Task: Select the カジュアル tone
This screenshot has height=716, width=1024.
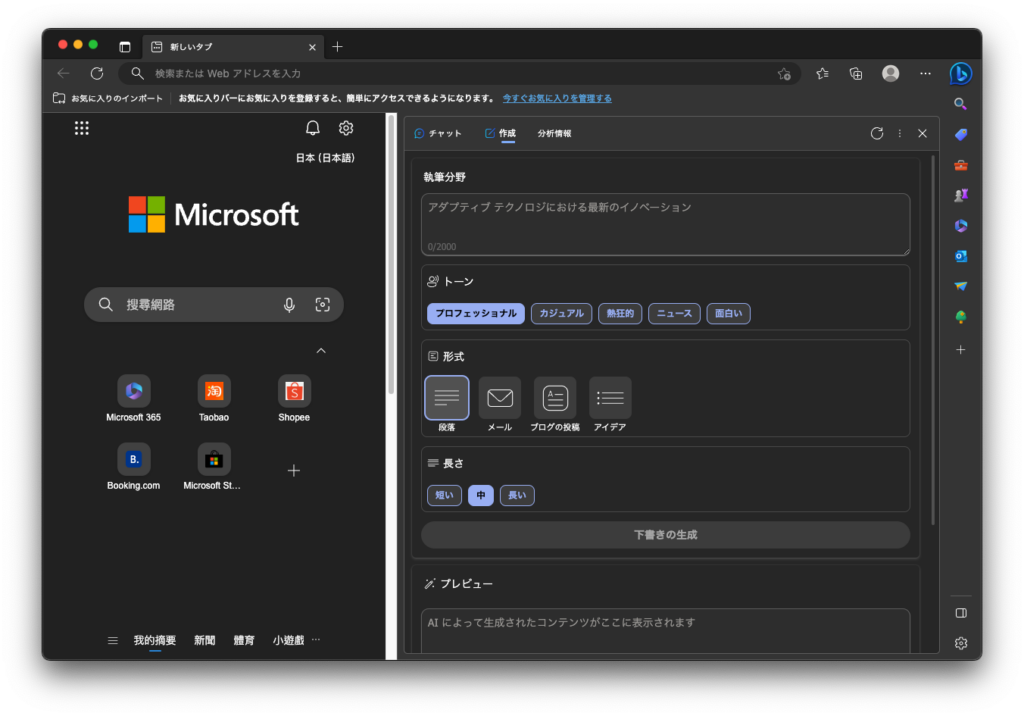Action: click(x=562, y=314)
